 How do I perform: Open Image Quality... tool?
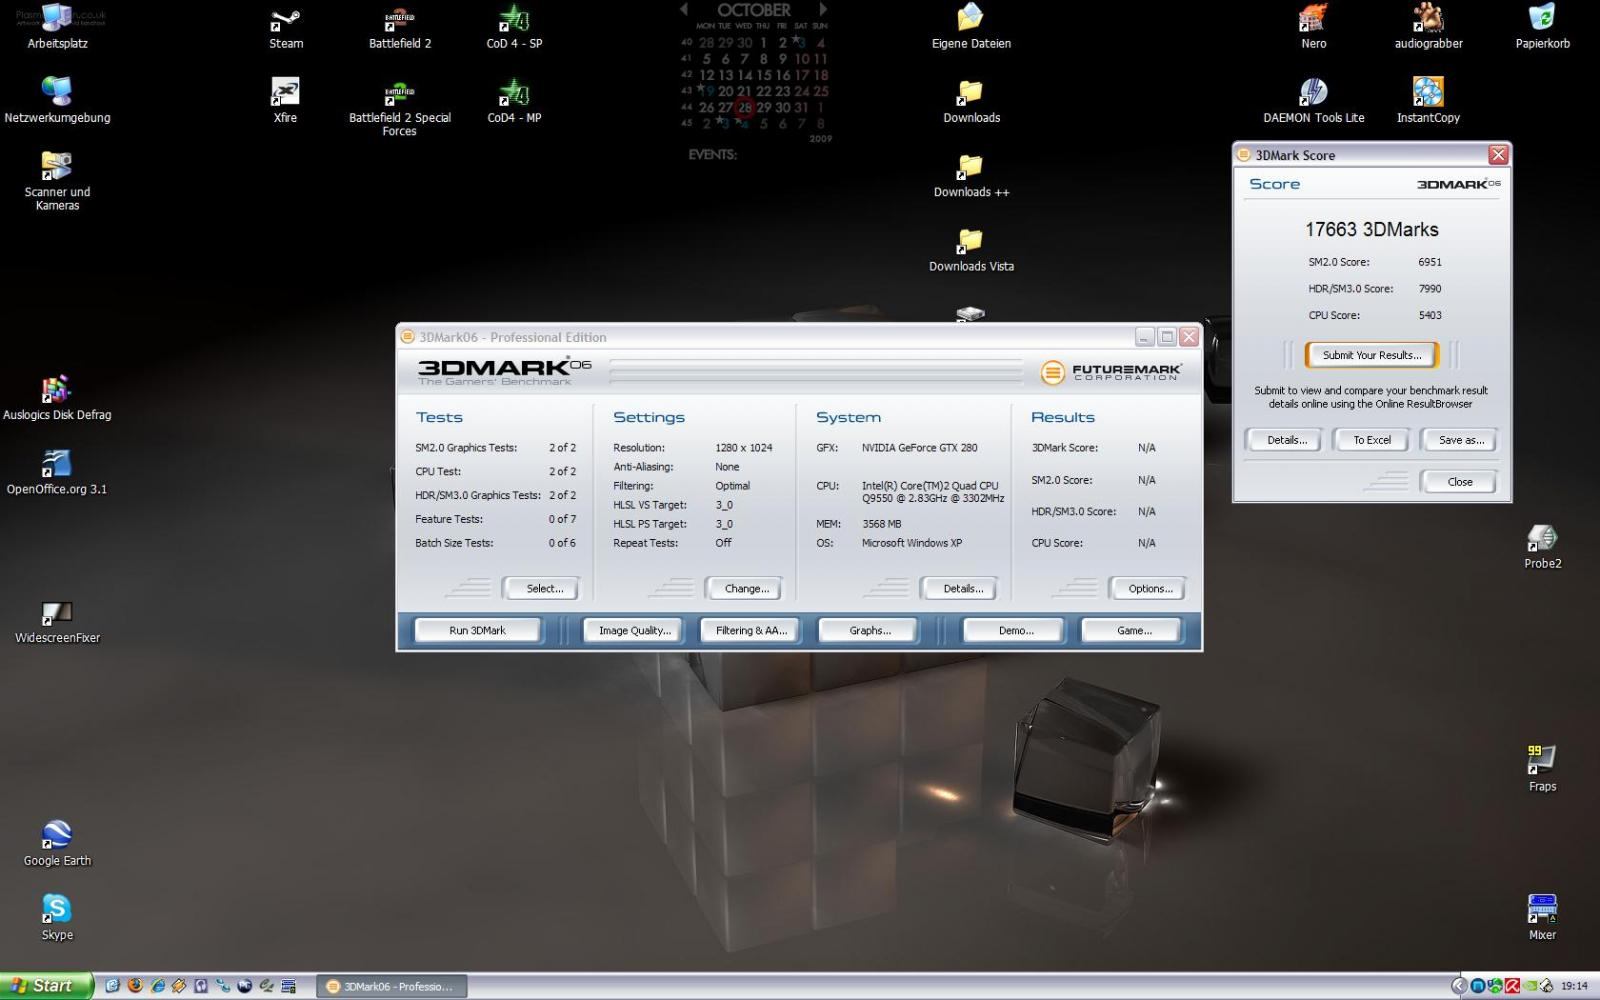634,630
